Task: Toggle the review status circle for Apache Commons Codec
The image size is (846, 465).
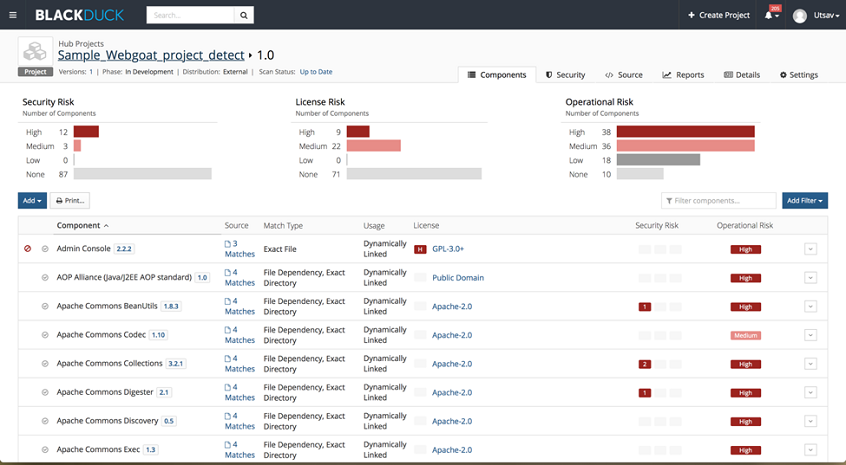Action: [45, 335]
